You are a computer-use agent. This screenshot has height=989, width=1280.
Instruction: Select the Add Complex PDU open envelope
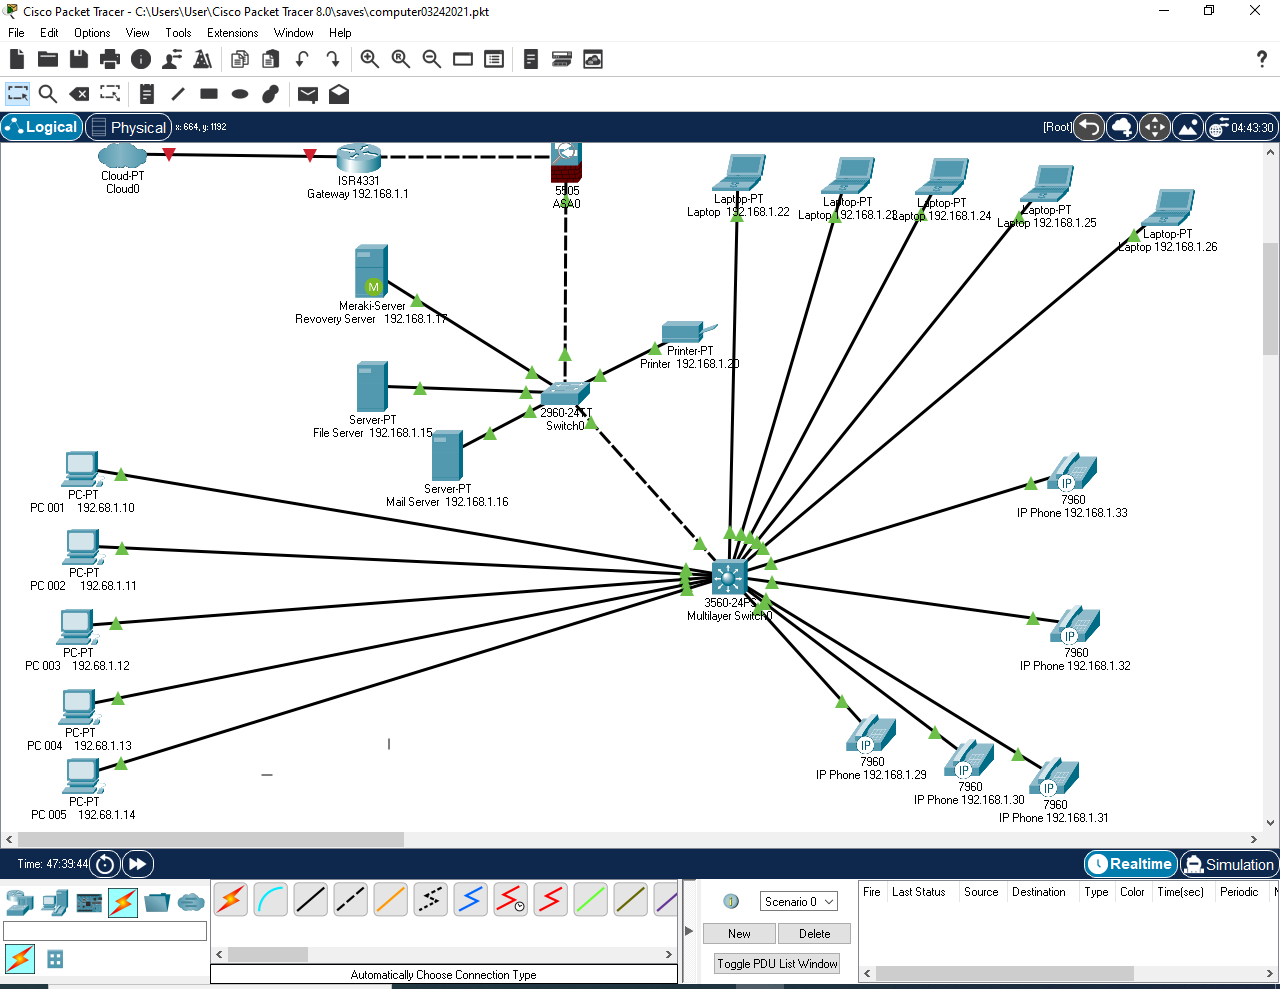[339, 94]
